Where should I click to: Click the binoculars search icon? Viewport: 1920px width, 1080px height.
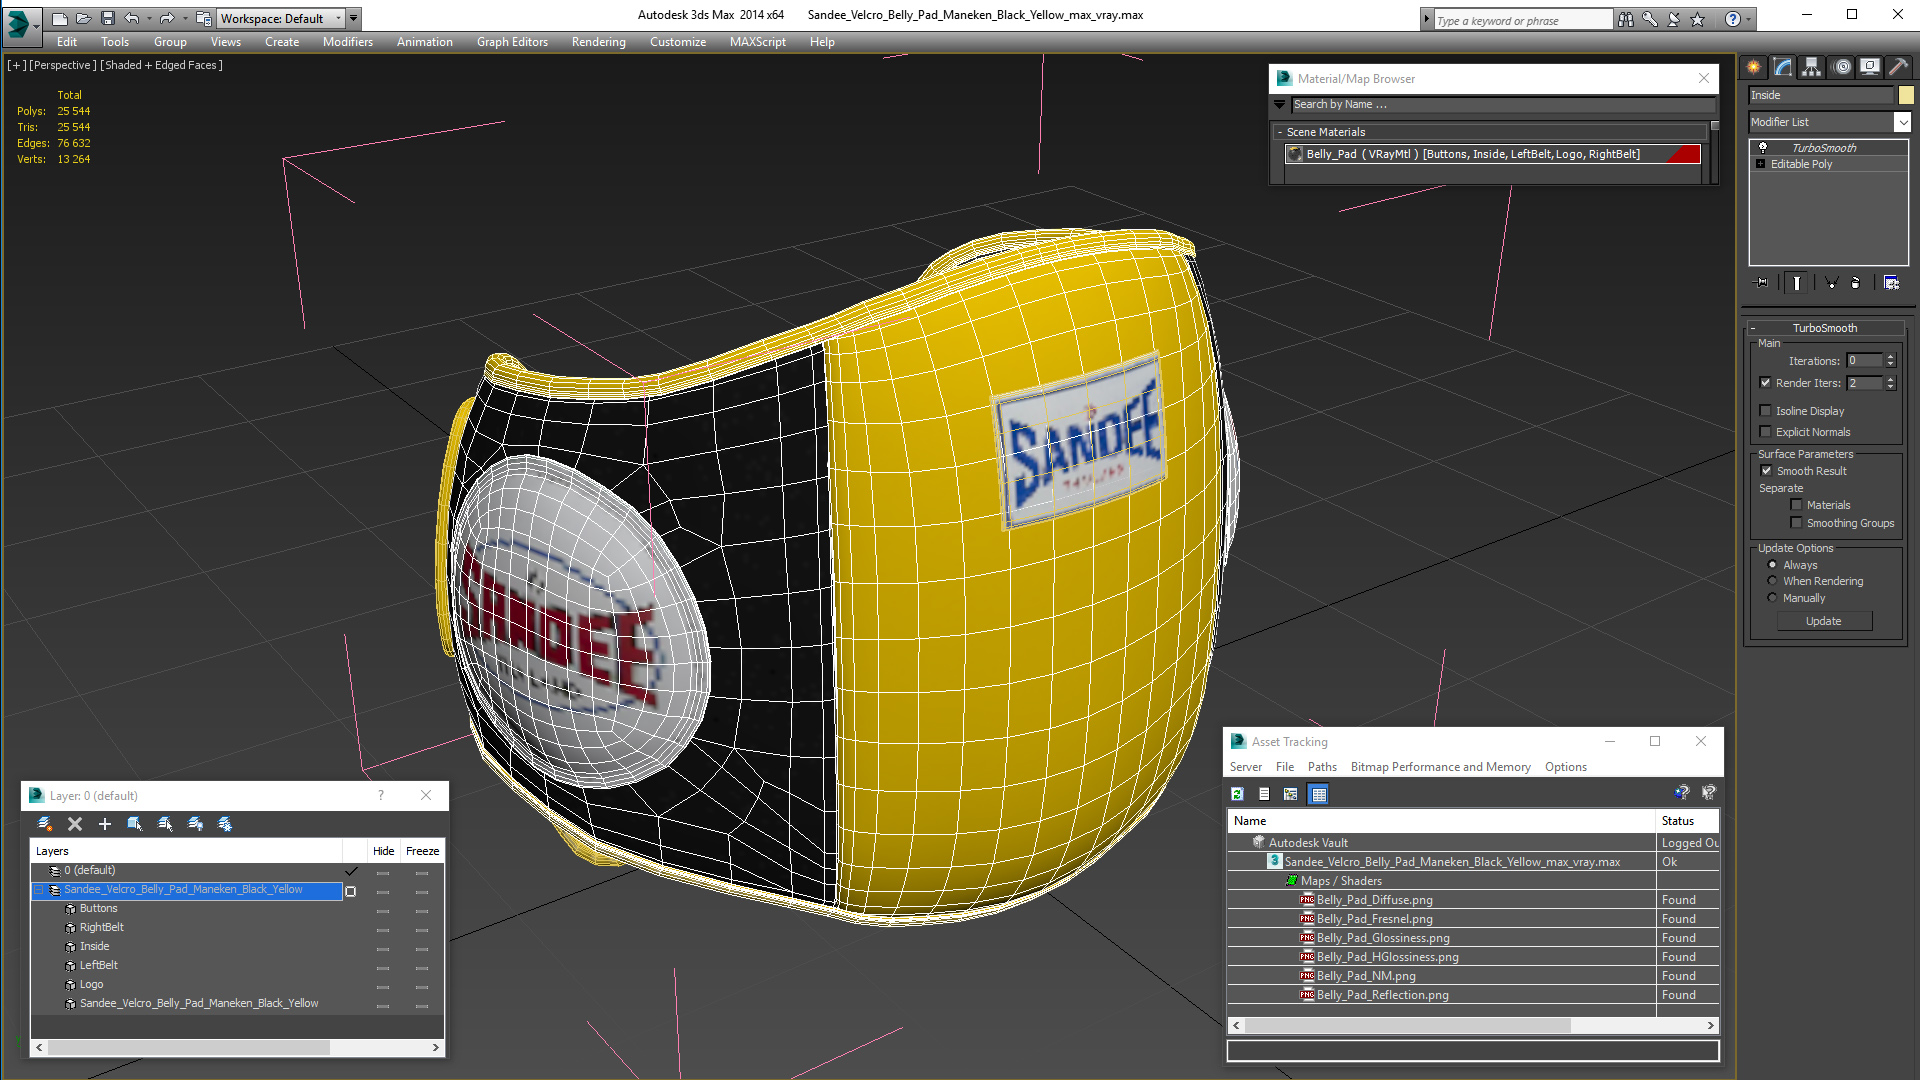click(1626, 19)
